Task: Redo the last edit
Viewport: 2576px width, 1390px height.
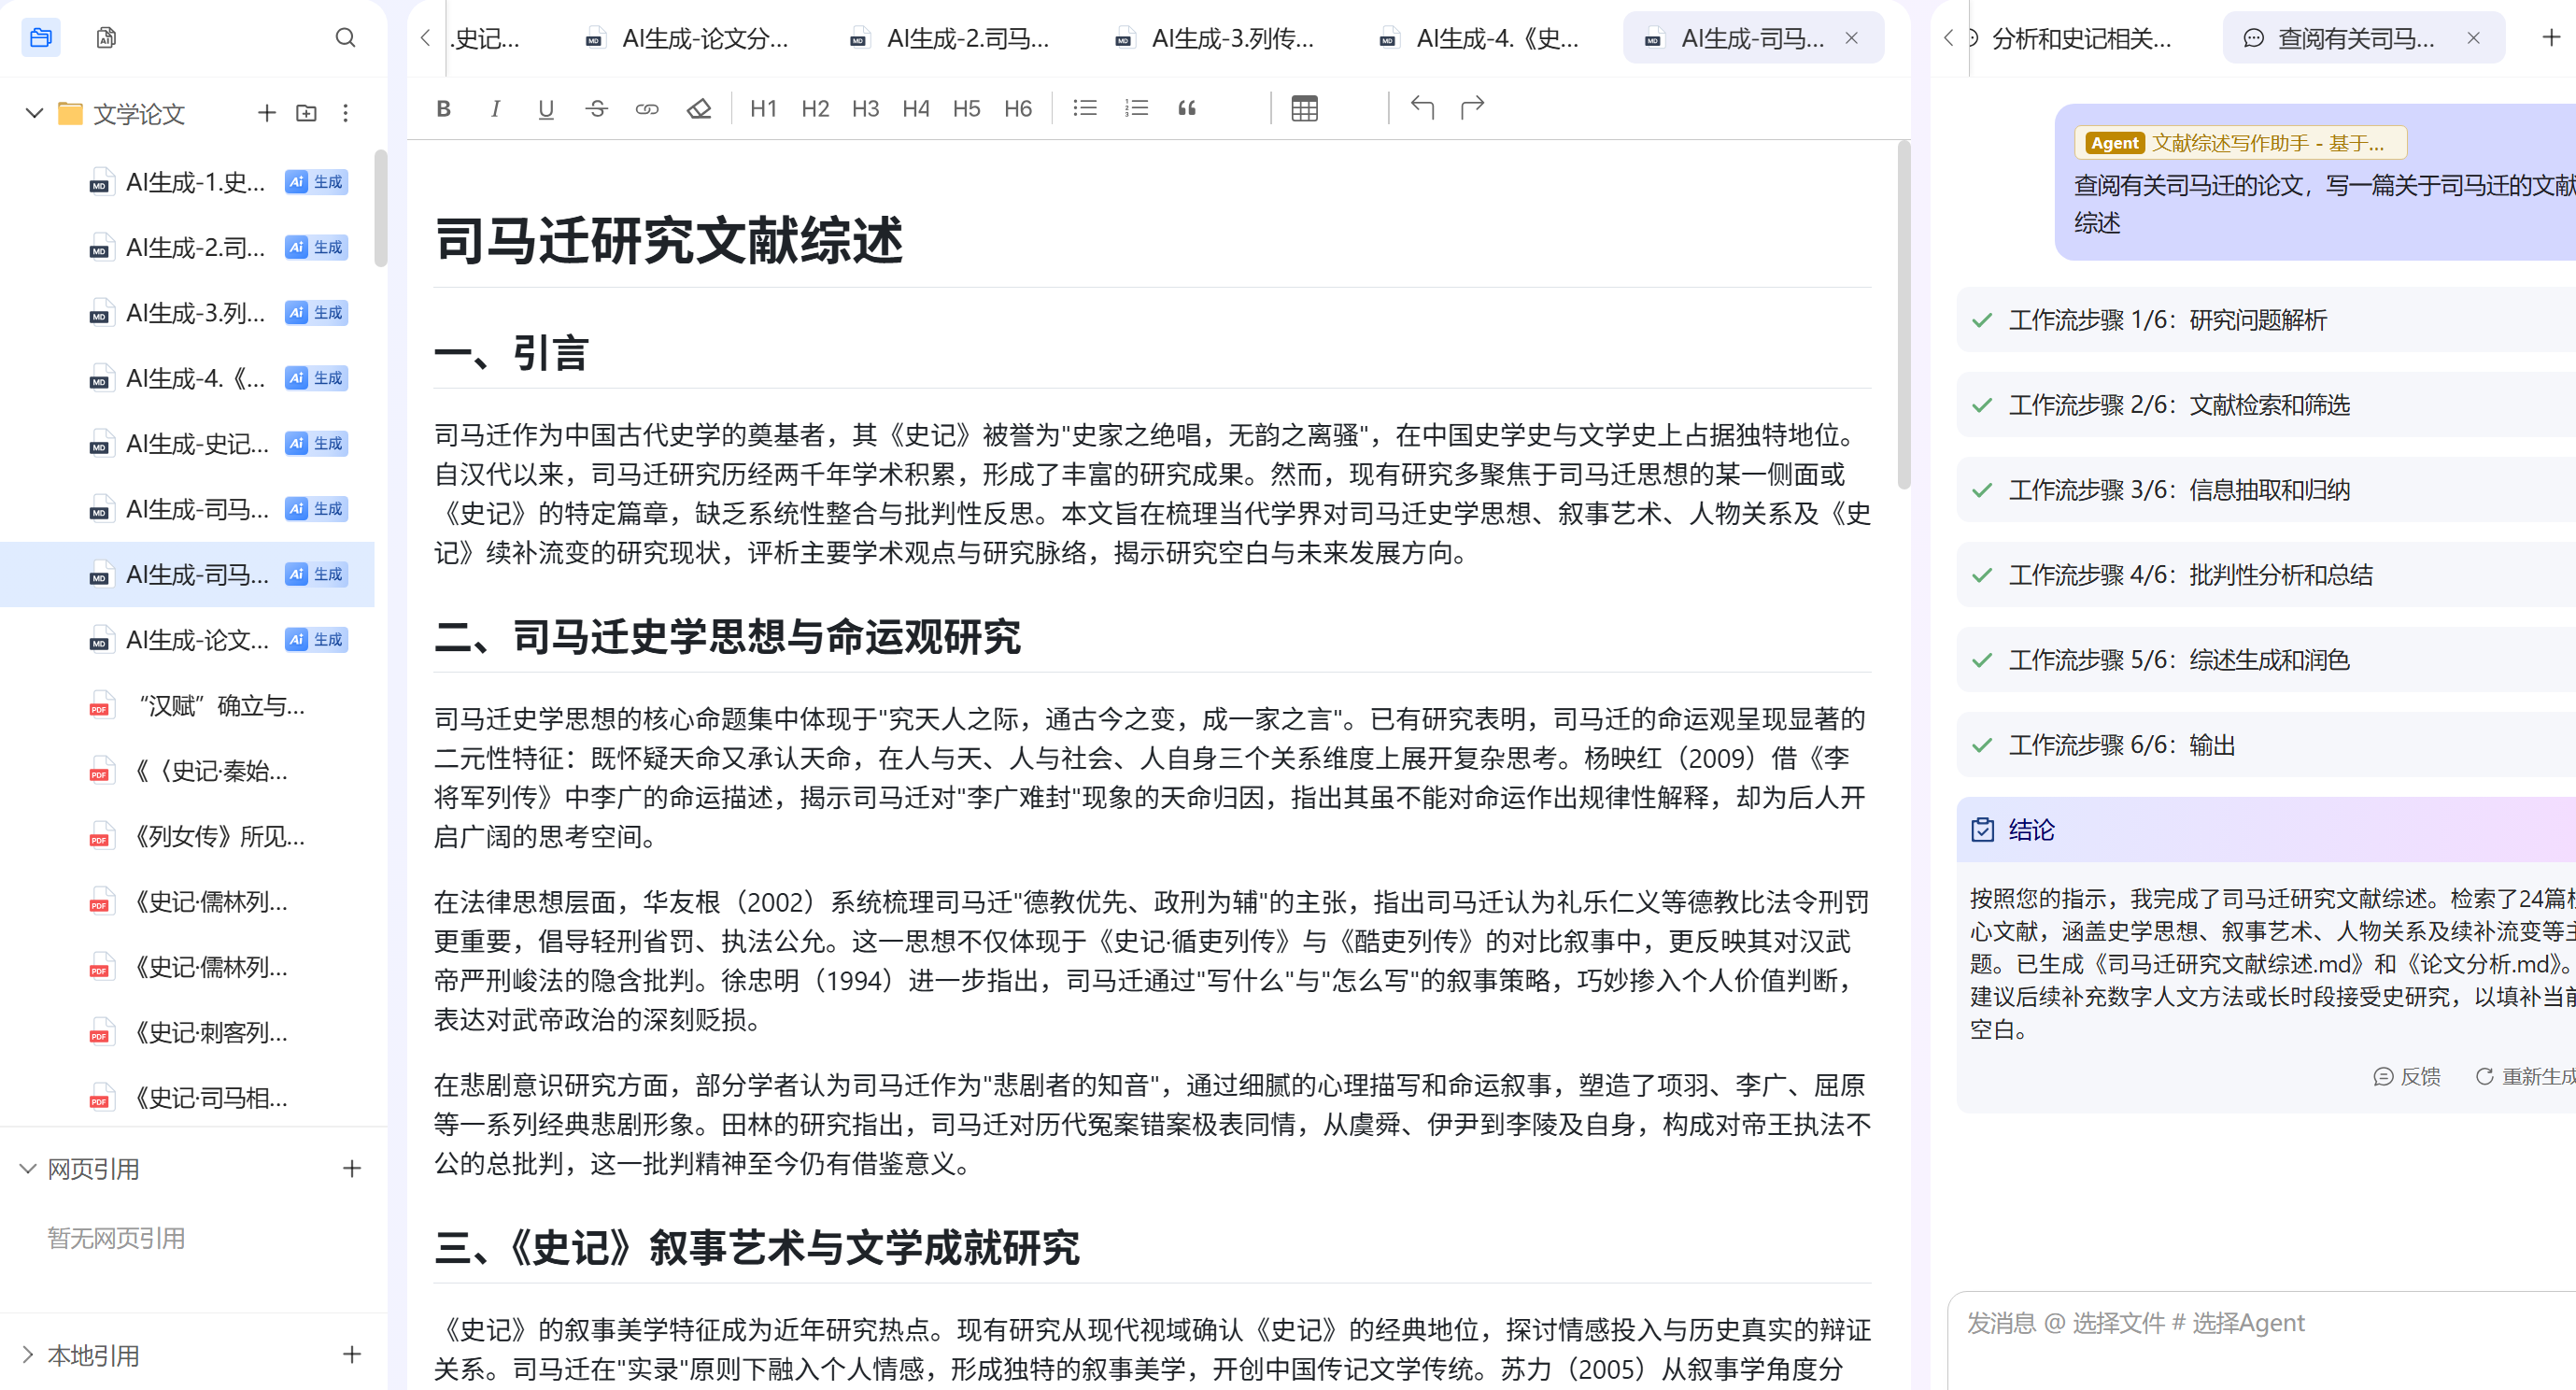Action: (1471, 107)
